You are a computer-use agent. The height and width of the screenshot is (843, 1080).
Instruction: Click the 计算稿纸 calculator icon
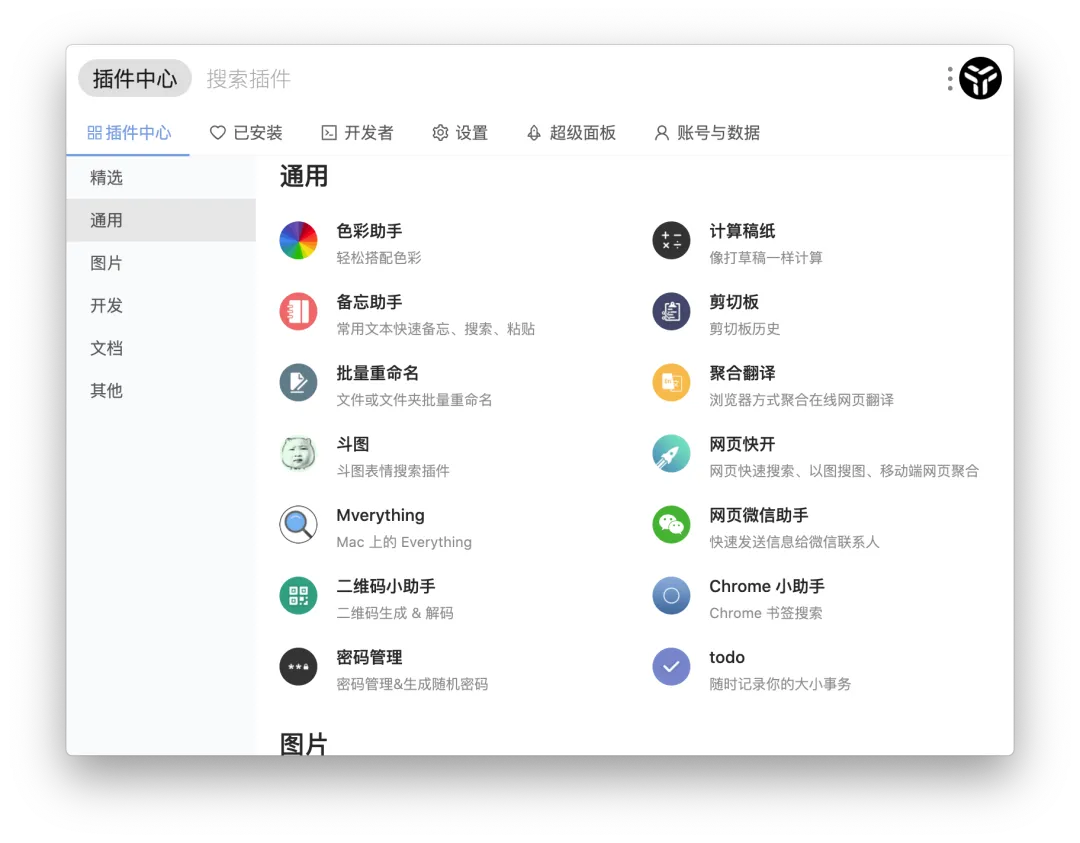(x=671, y=240)
